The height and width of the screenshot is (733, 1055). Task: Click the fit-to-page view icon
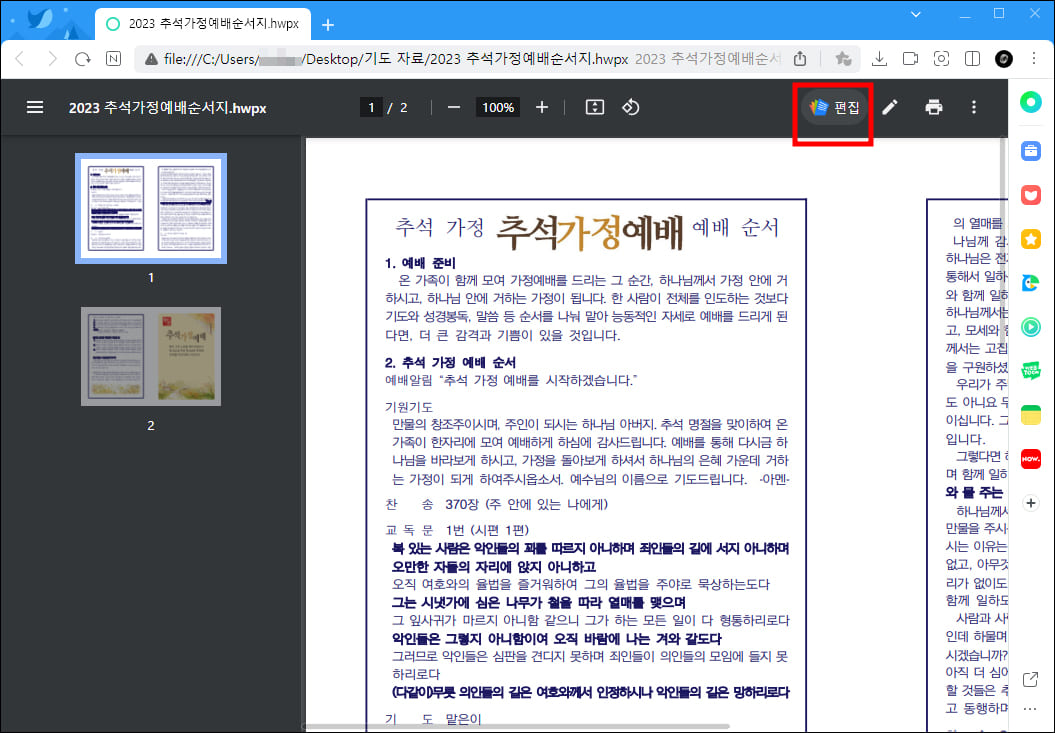[595, 107]
